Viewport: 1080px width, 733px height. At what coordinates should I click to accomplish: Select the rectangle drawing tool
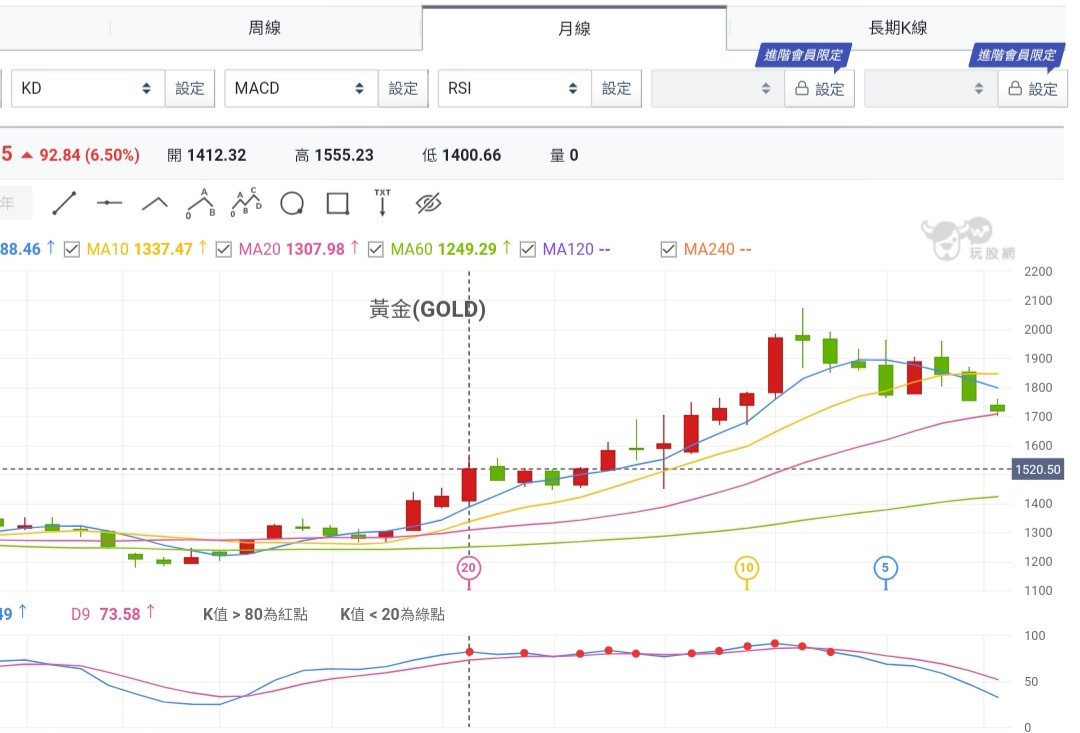pyautogui.click(x=338, y=204)
